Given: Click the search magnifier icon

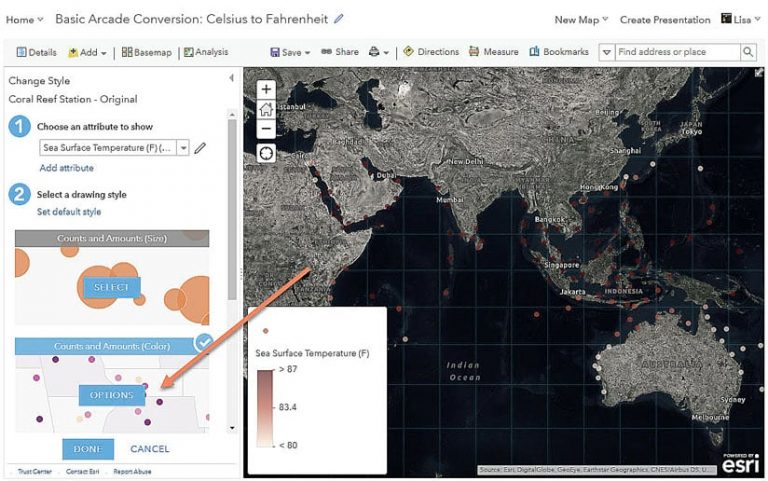Looking at the screenshot, I should (x=748, y=52).
